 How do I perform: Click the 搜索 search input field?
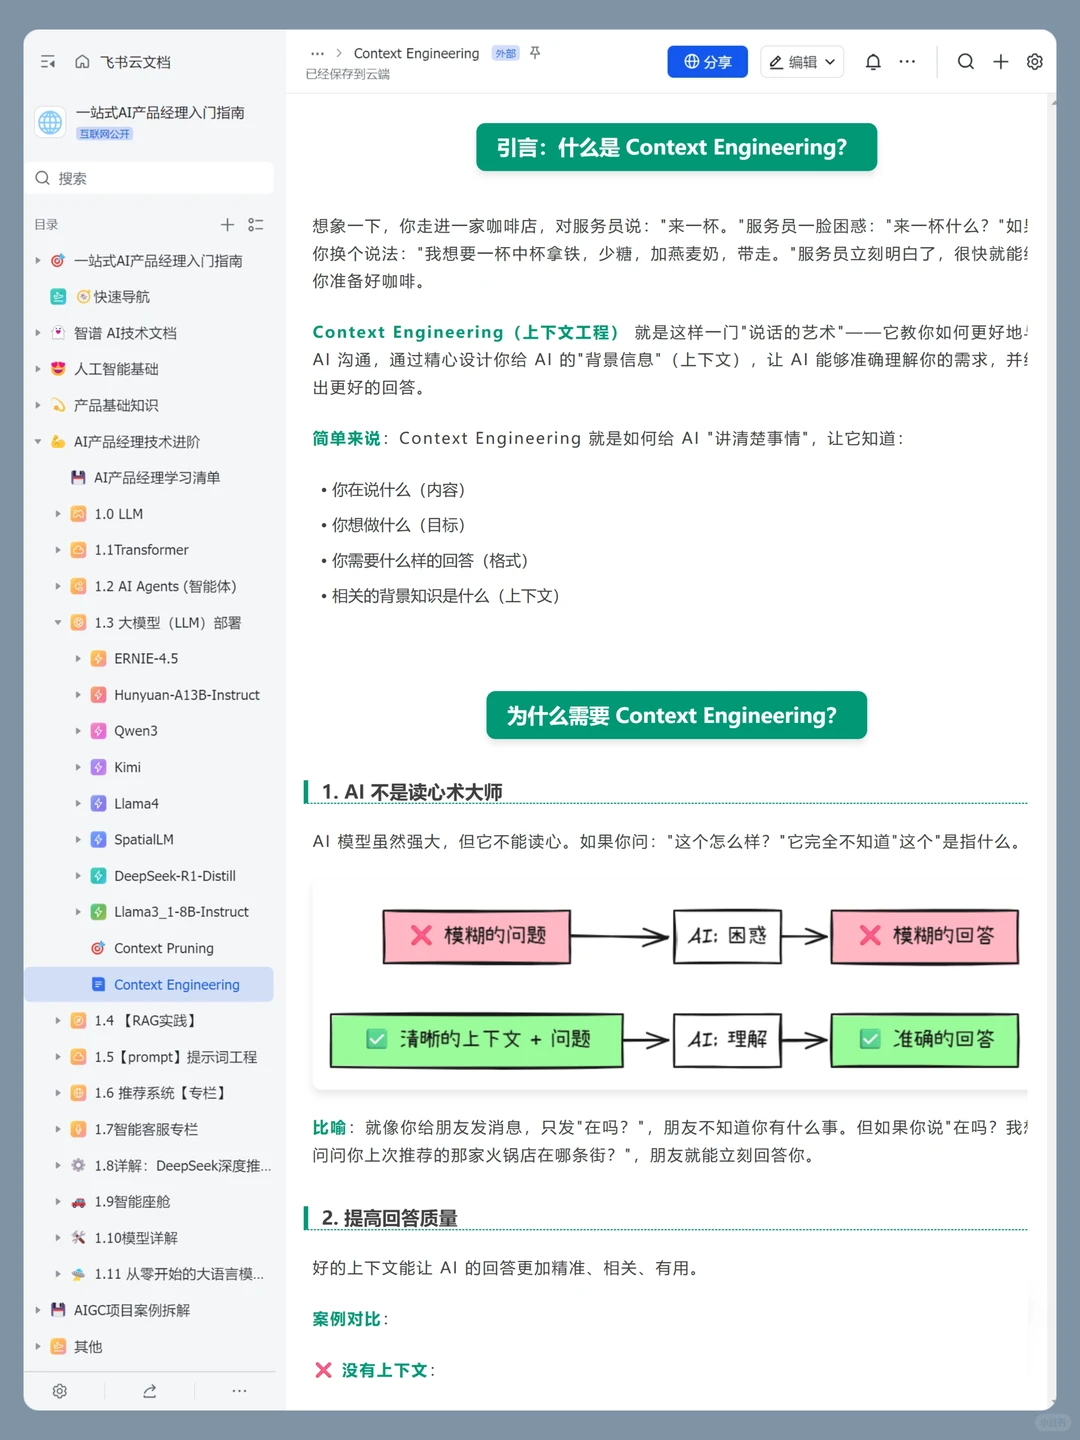[150, 178]
